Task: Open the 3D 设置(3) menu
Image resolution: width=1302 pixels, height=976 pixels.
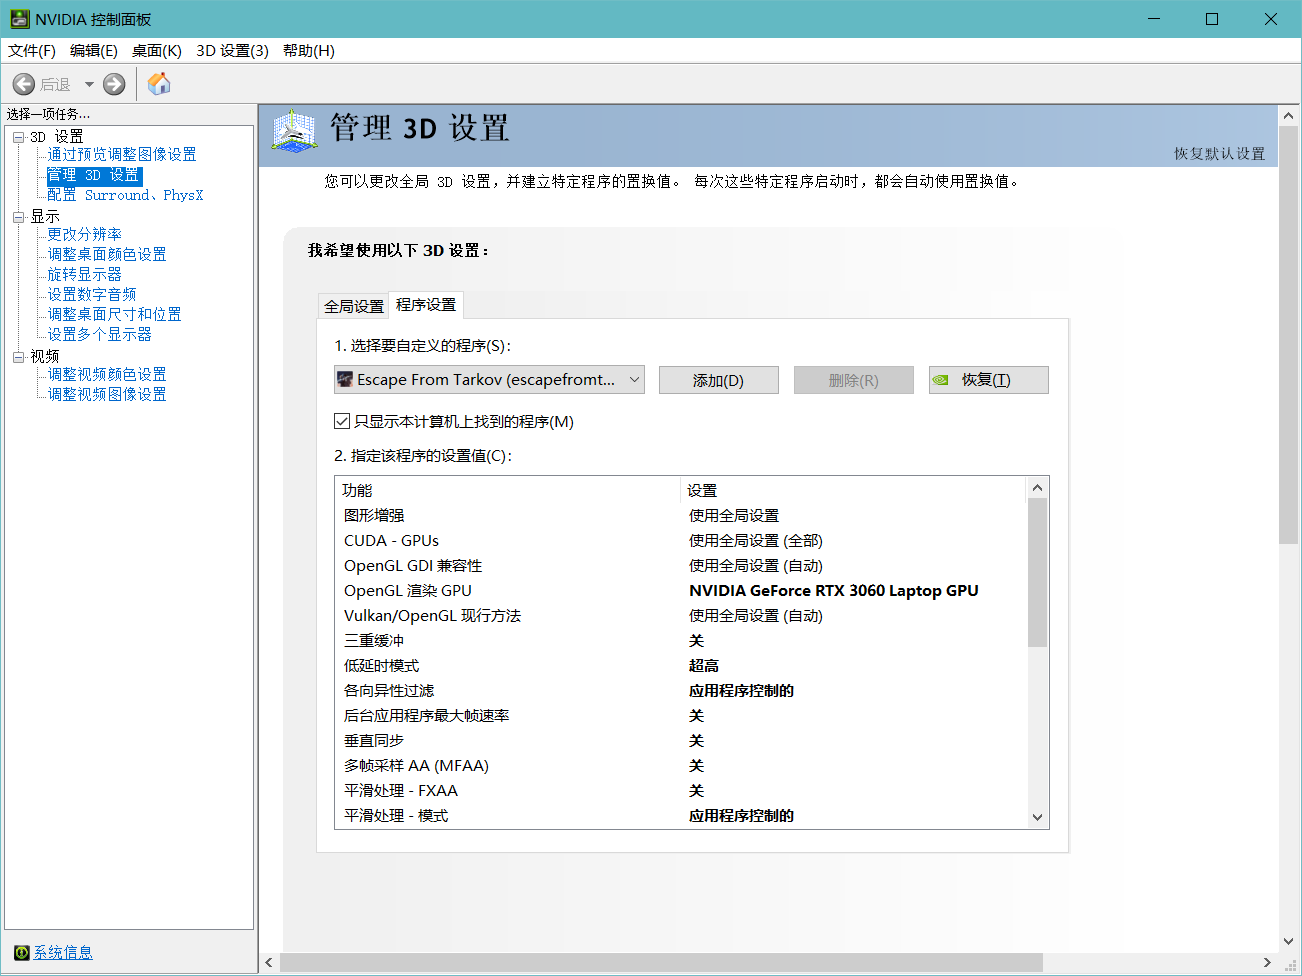Action: tap(232, 50)
